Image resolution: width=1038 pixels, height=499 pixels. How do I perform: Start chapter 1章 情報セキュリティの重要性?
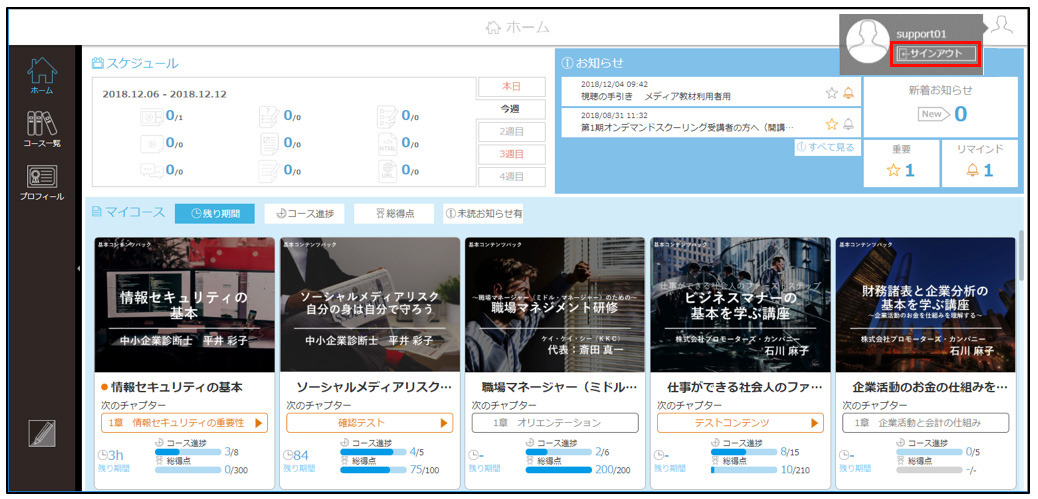(x=185, y=422)
